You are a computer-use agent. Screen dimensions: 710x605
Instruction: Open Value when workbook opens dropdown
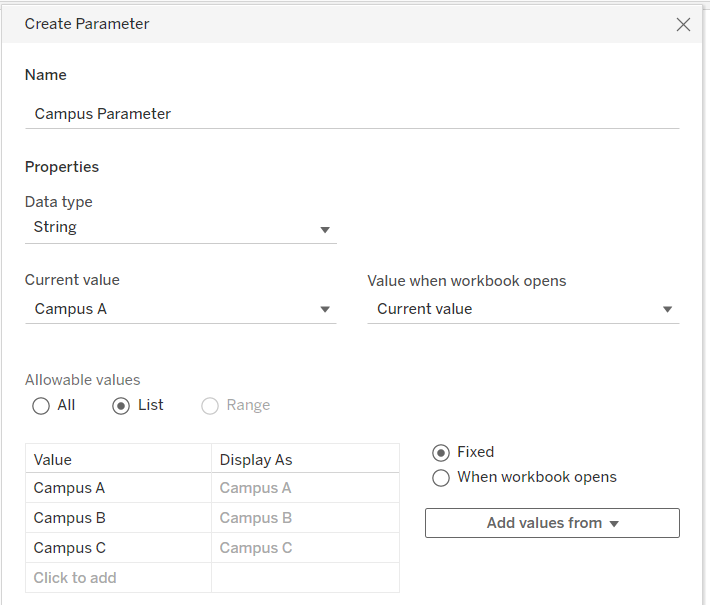point(523,309)
